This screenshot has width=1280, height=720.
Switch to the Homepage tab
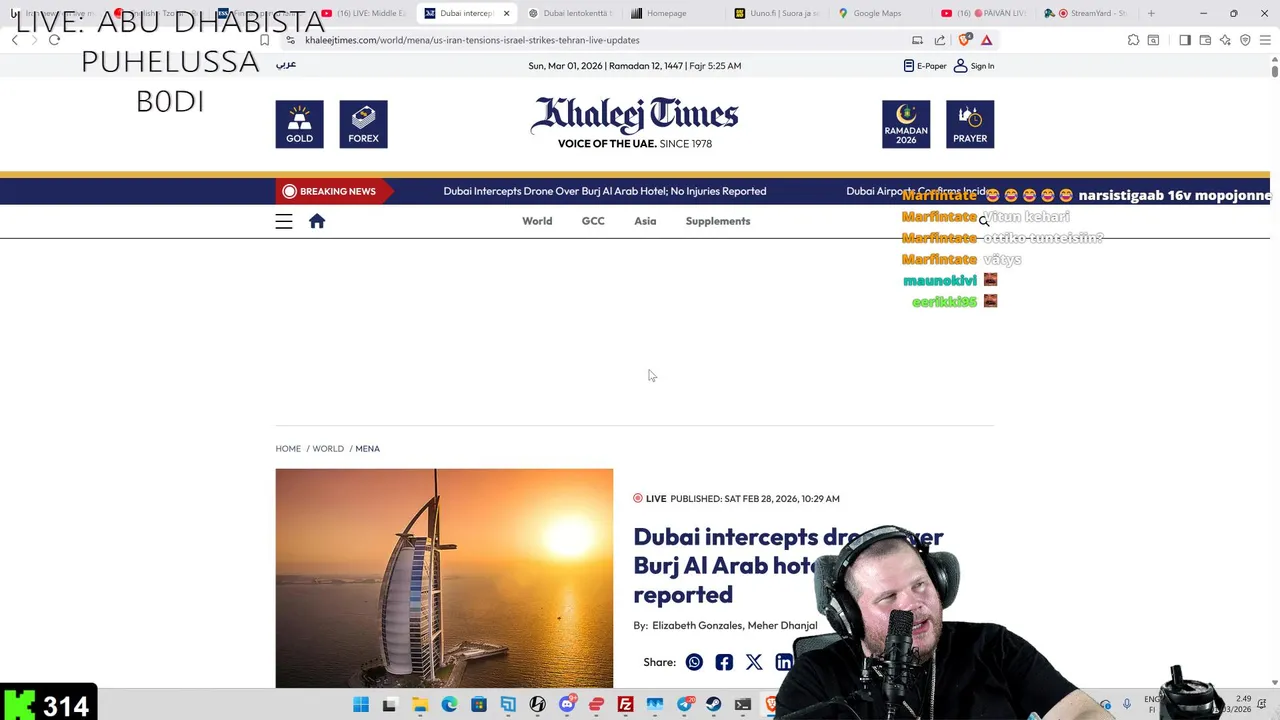[x=666, y=13]
